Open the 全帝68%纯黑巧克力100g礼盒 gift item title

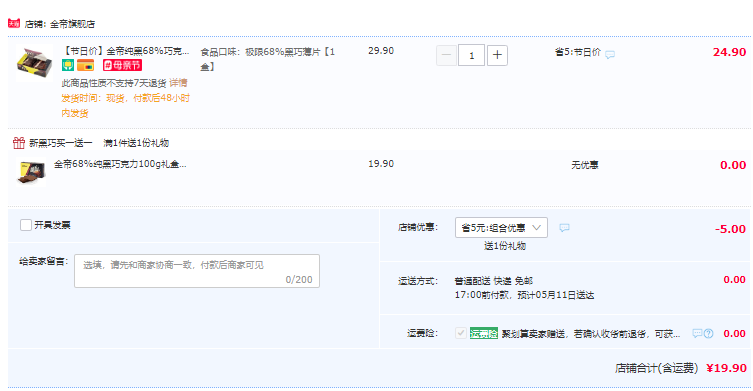120,164
